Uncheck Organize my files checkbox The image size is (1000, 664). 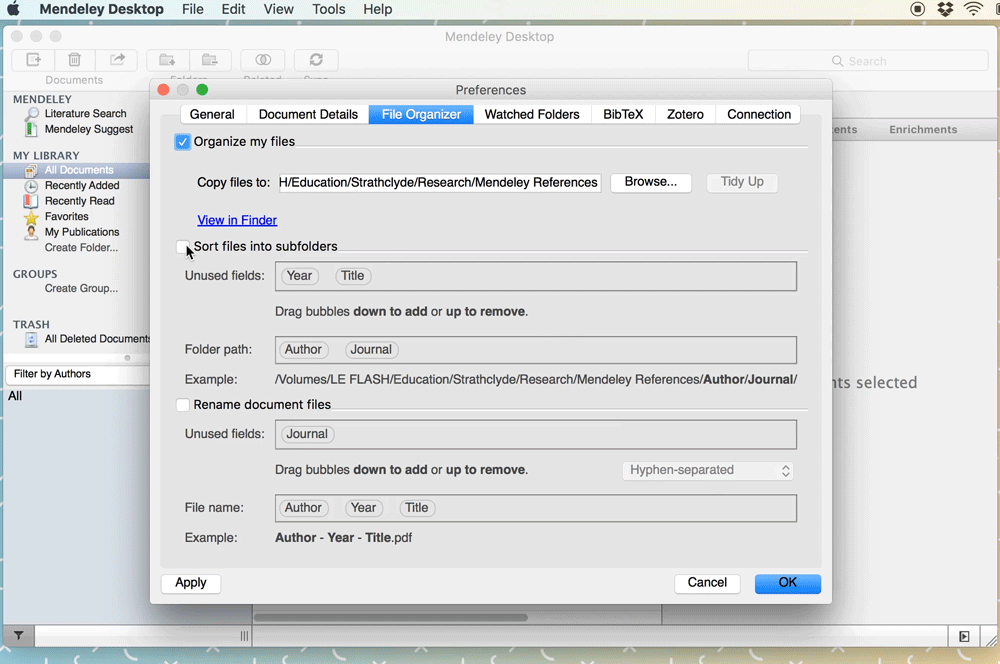182,142
